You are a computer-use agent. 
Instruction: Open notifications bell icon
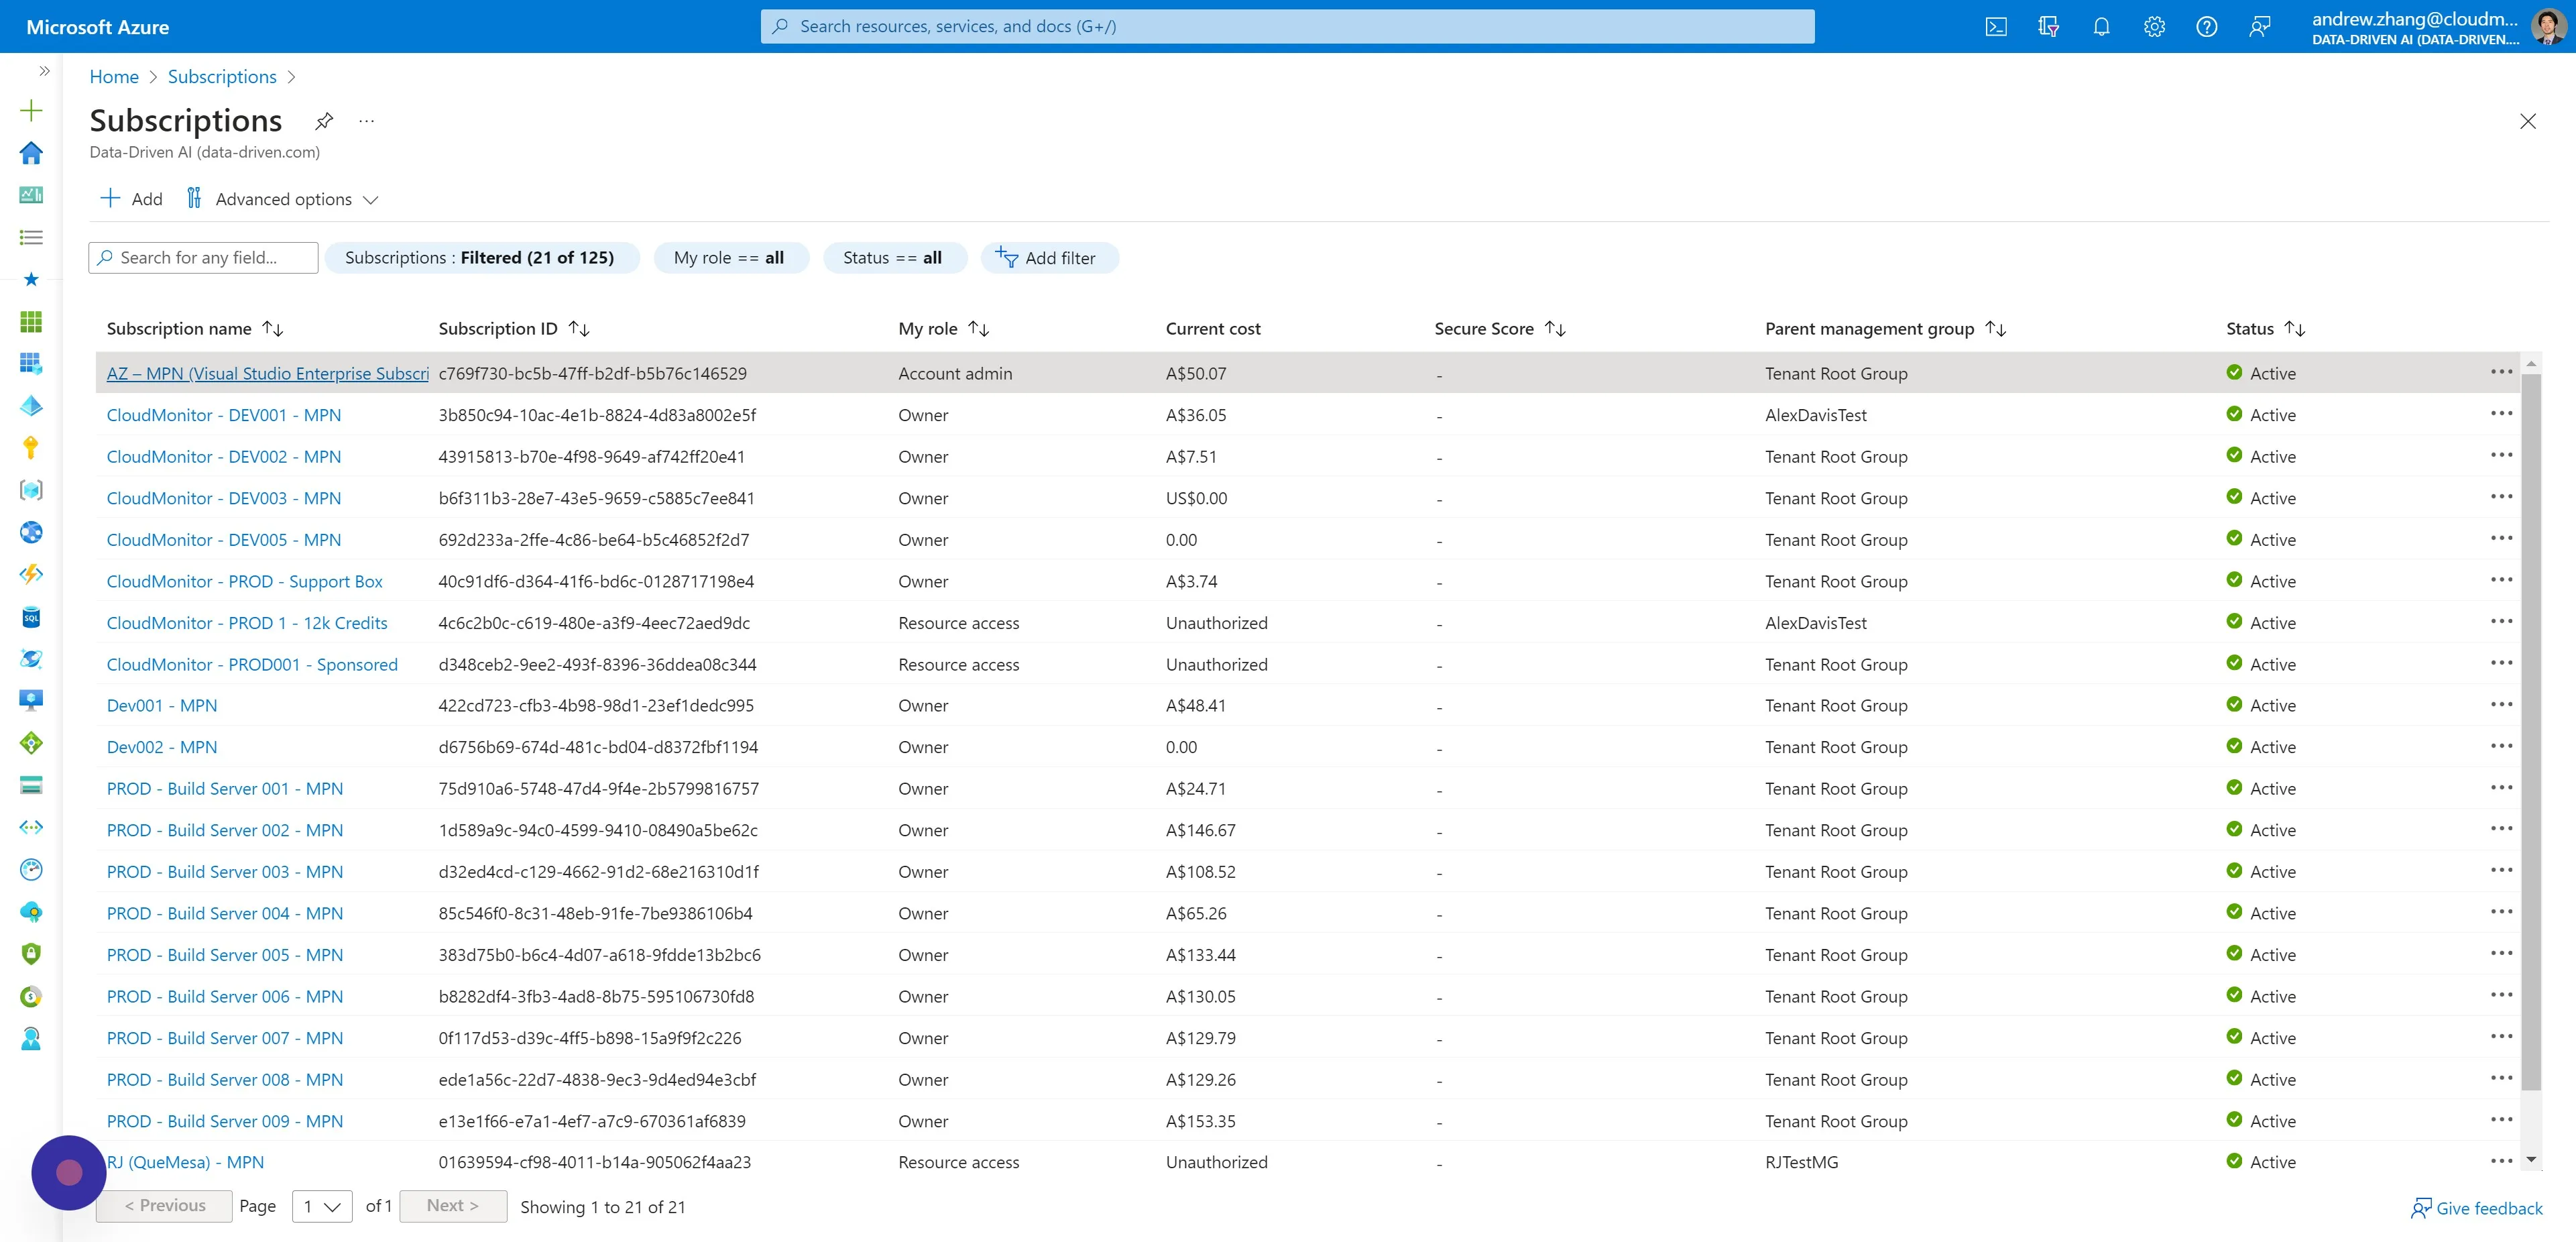click(2101, 27)
